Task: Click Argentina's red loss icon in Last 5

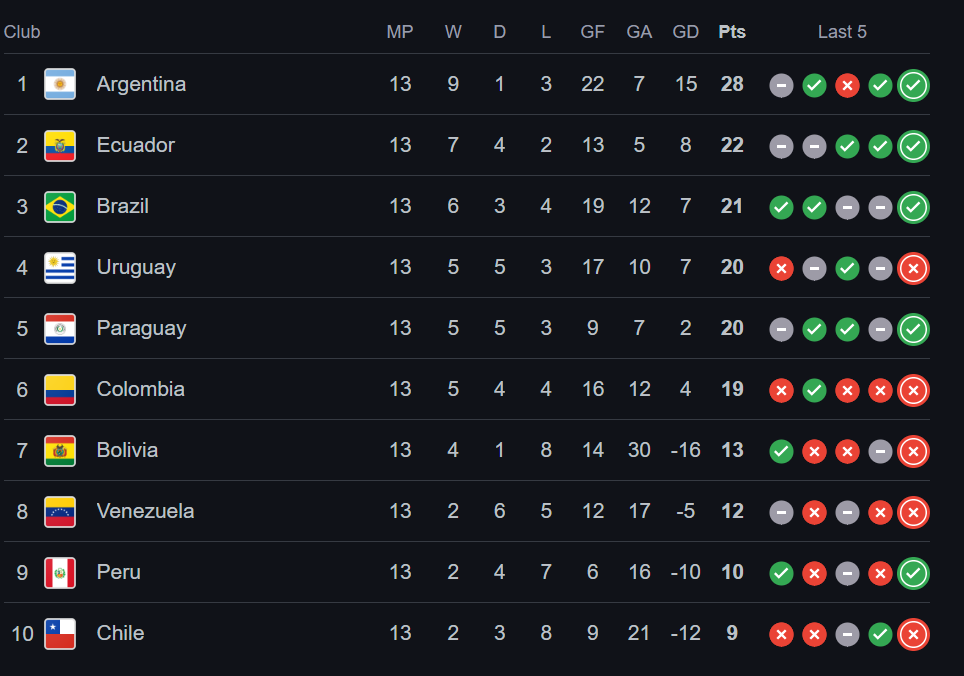Action: click(847, 85)
